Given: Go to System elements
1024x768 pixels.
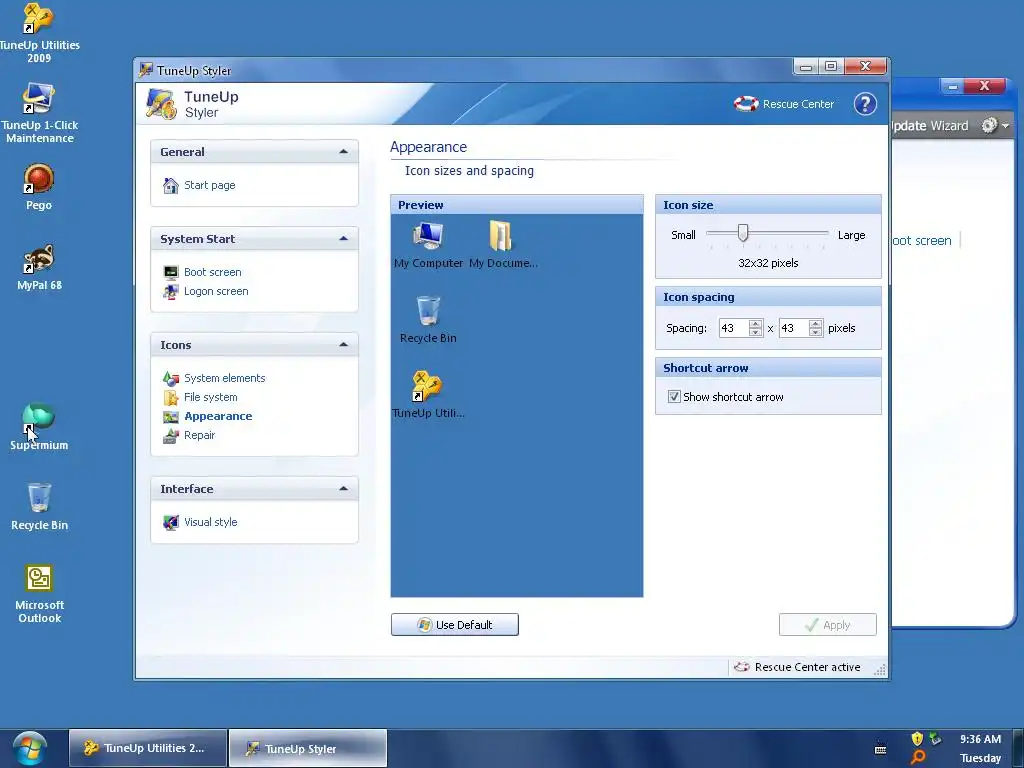Looking at the screenshot, I should pyautogui.click(x=225, y=378).
